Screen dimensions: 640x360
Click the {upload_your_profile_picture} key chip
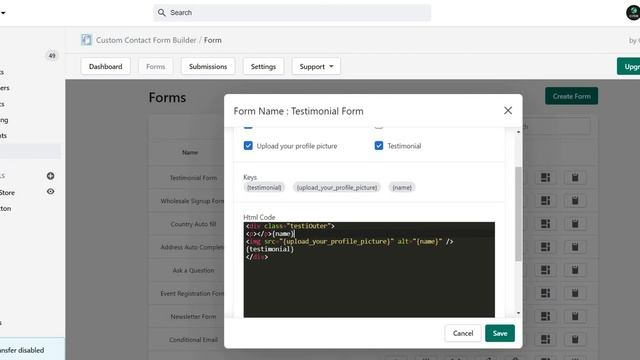click(337, 187)
